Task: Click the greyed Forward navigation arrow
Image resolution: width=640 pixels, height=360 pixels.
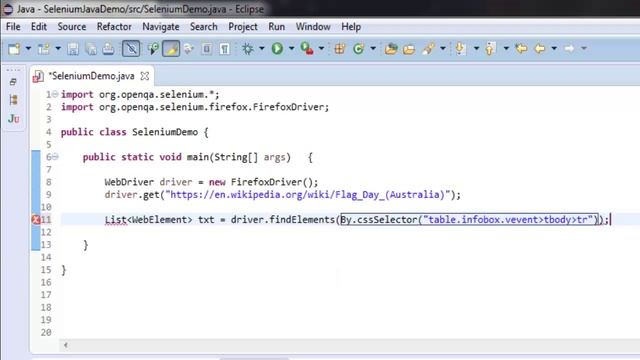Action: (x=569, y=49)
